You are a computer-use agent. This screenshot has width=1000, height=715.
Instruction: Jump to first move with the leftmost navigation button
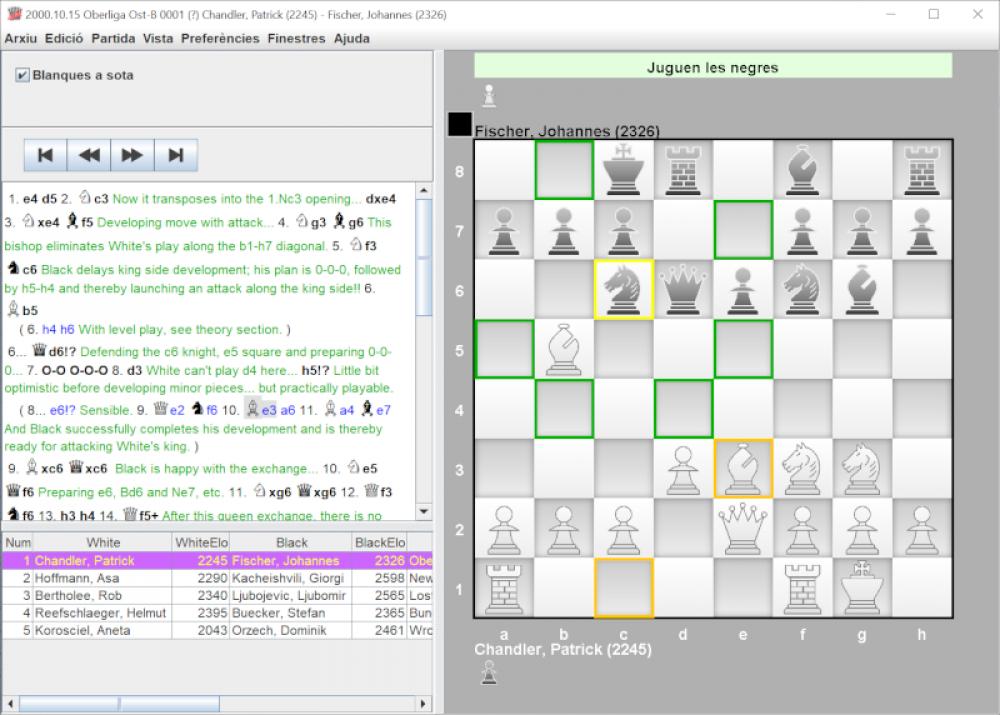coord(45,154)
